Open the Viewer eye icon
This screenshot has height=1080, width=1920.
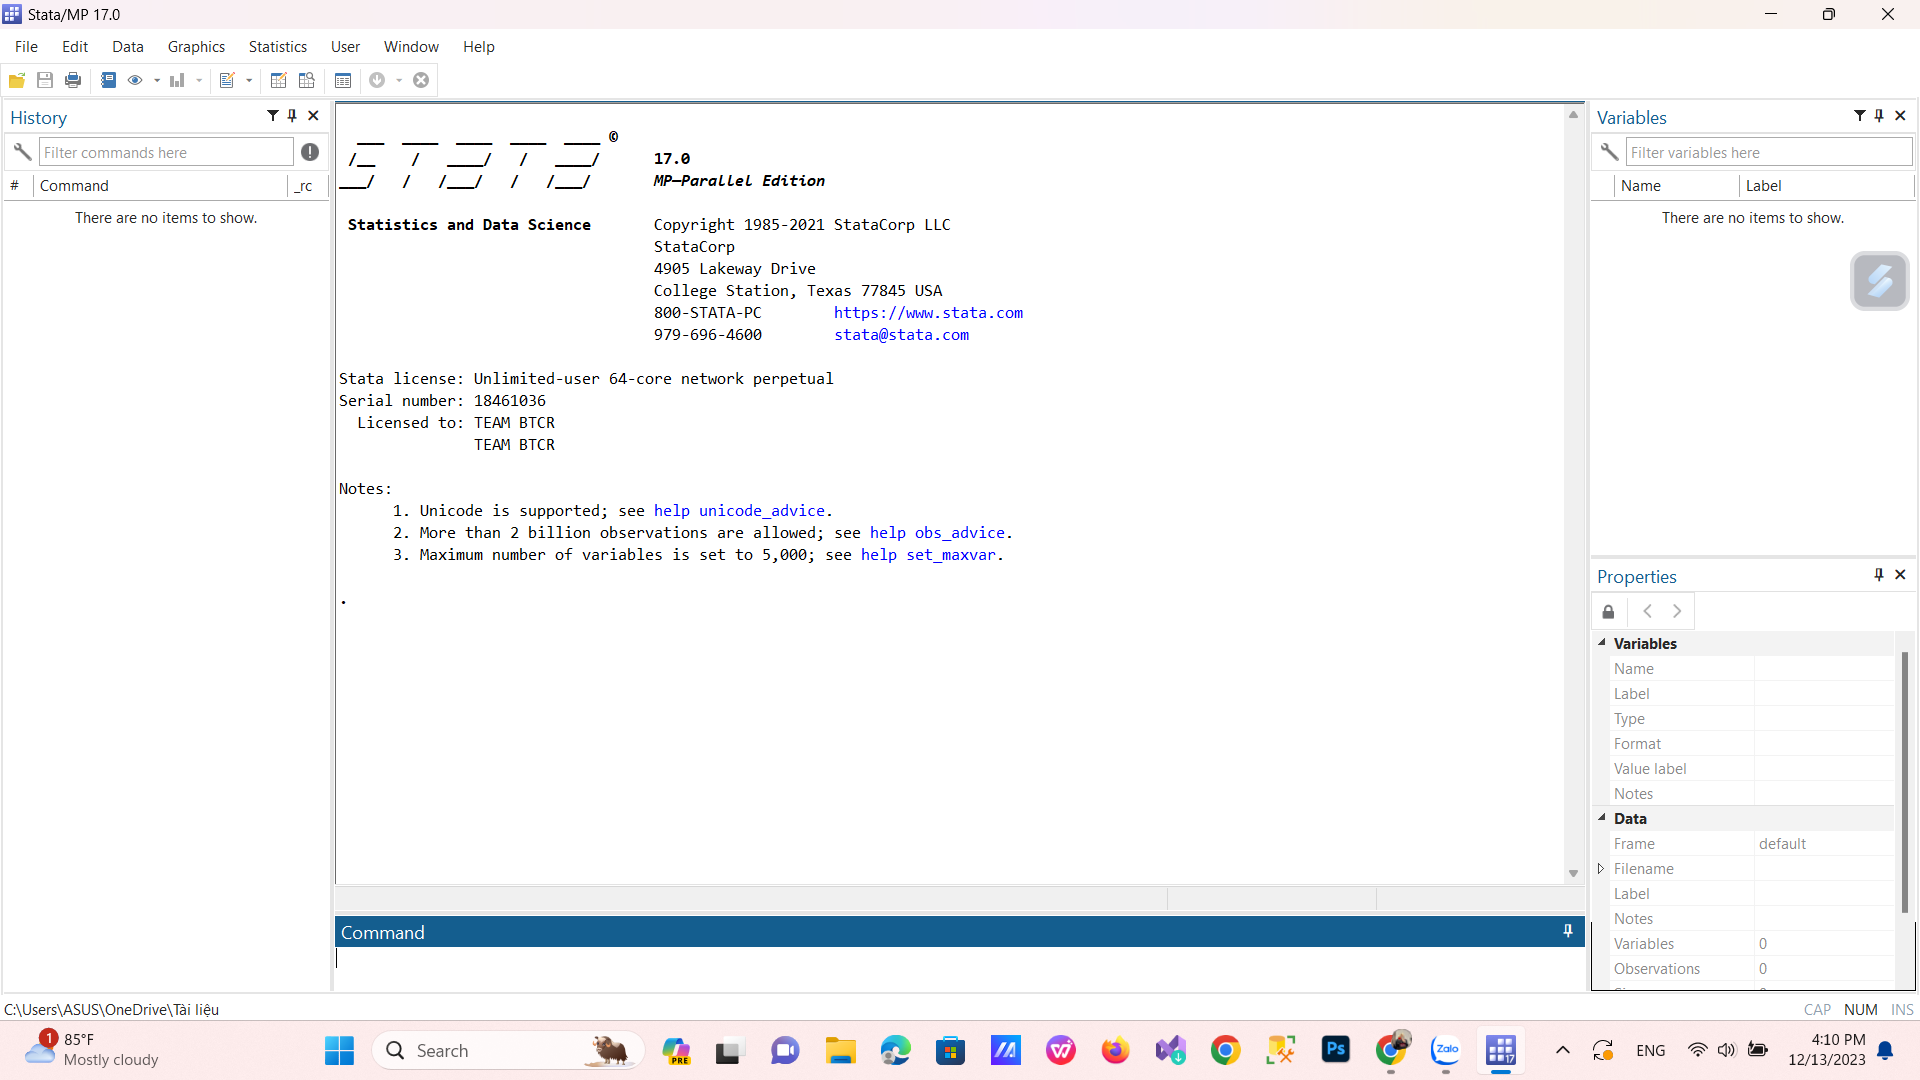tap(135, 80)
